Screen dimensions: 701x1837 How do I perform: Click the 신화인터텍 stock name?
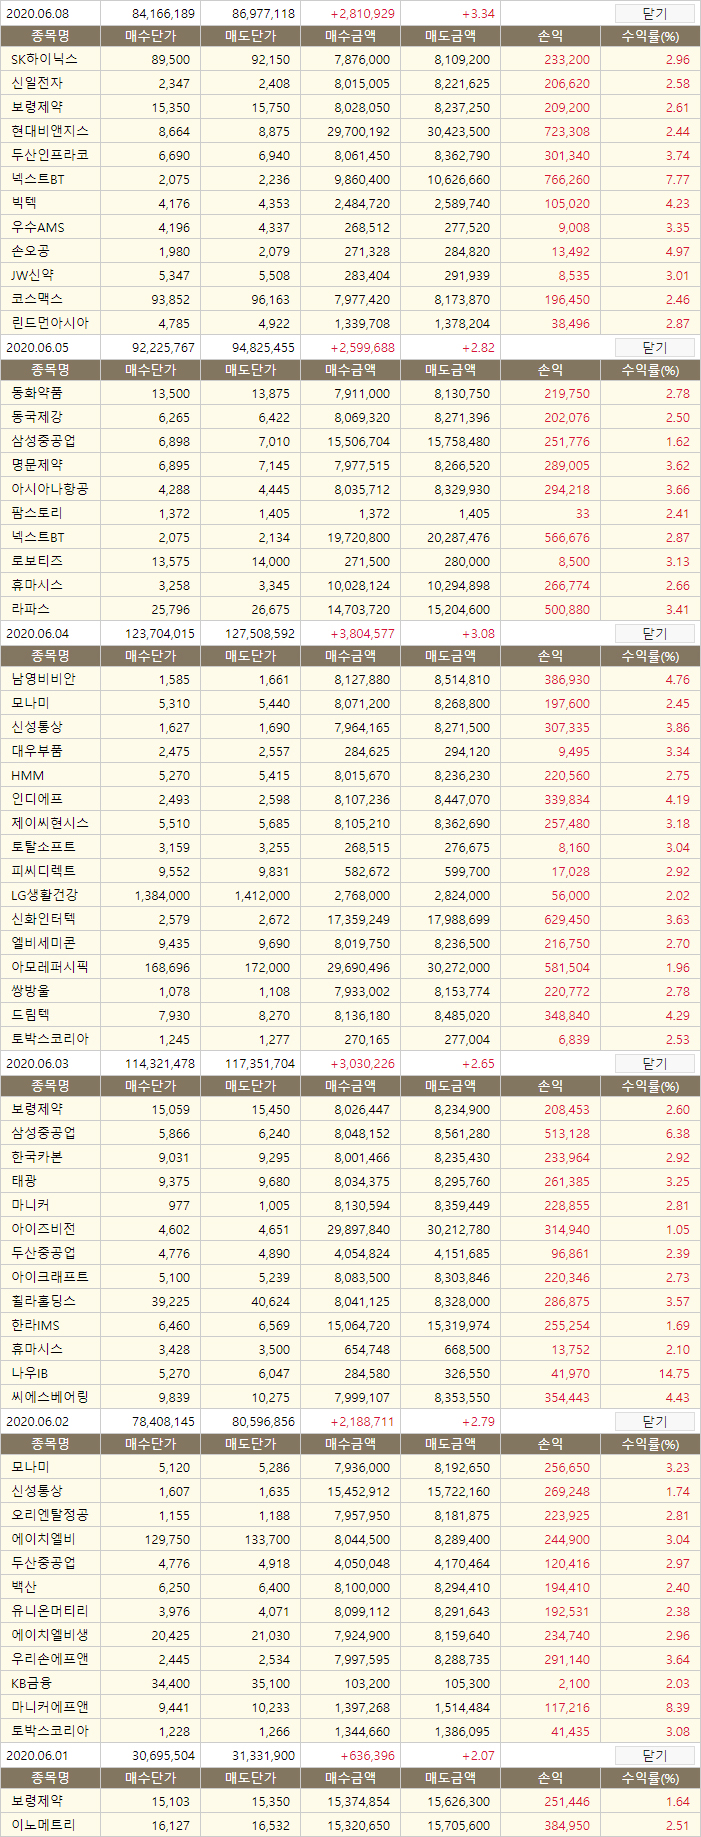click(x=43, y=920)
